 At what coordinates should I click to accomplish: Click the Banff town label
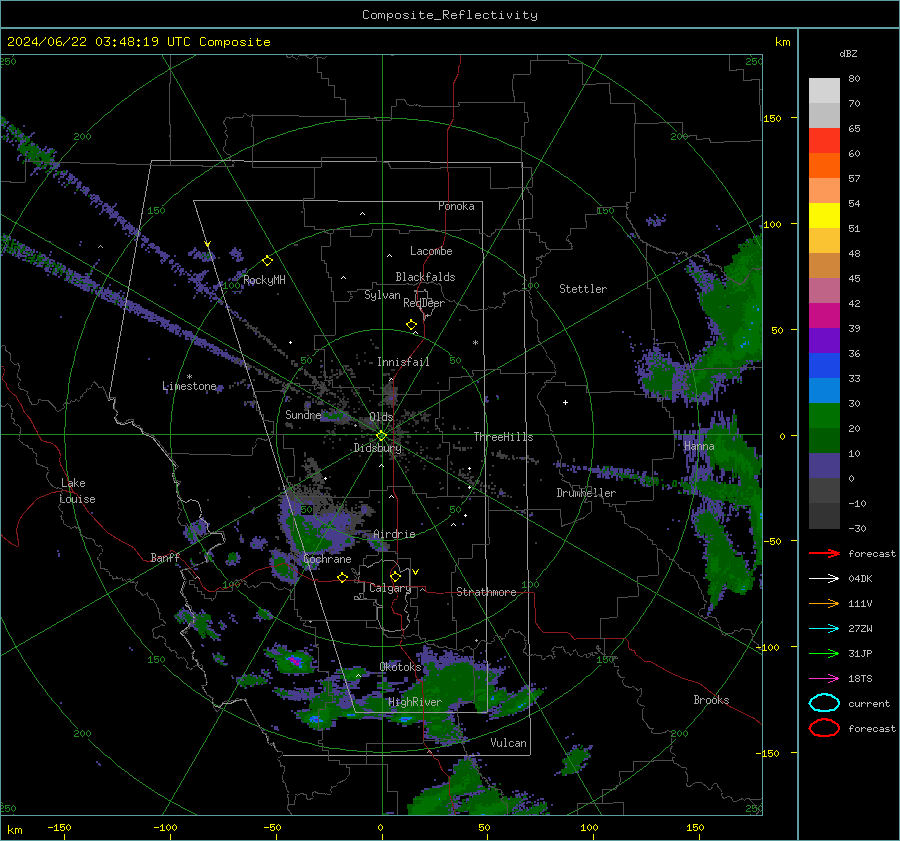click(x=165, y=557)
